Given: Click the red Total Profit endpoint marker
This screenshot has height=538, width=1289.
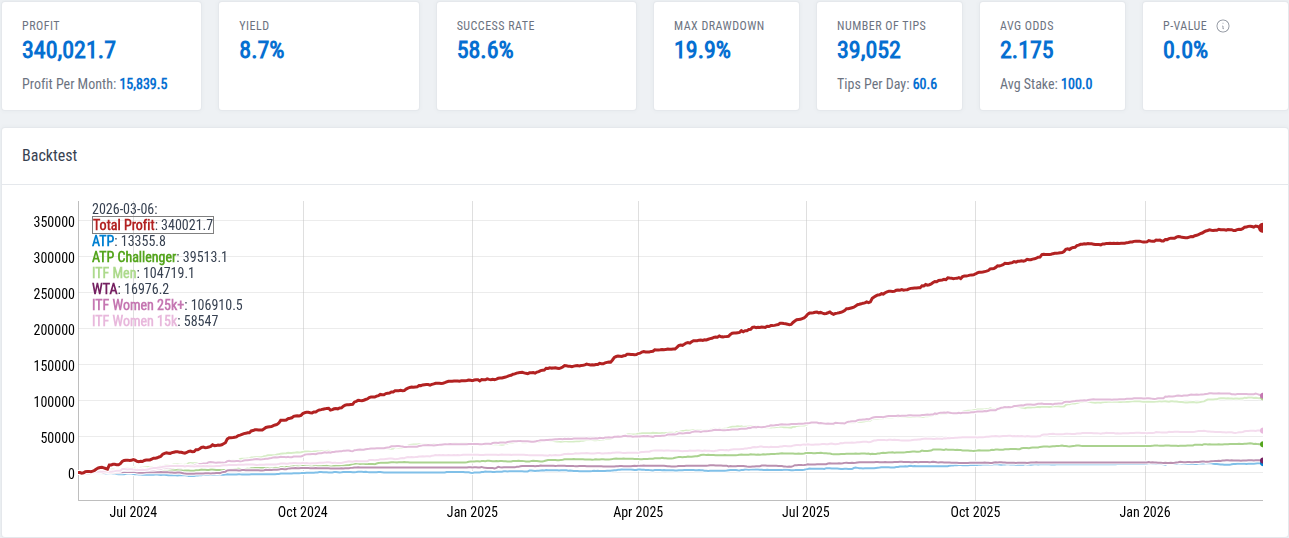Looking at the screenshot, I should click(1262, 228).
